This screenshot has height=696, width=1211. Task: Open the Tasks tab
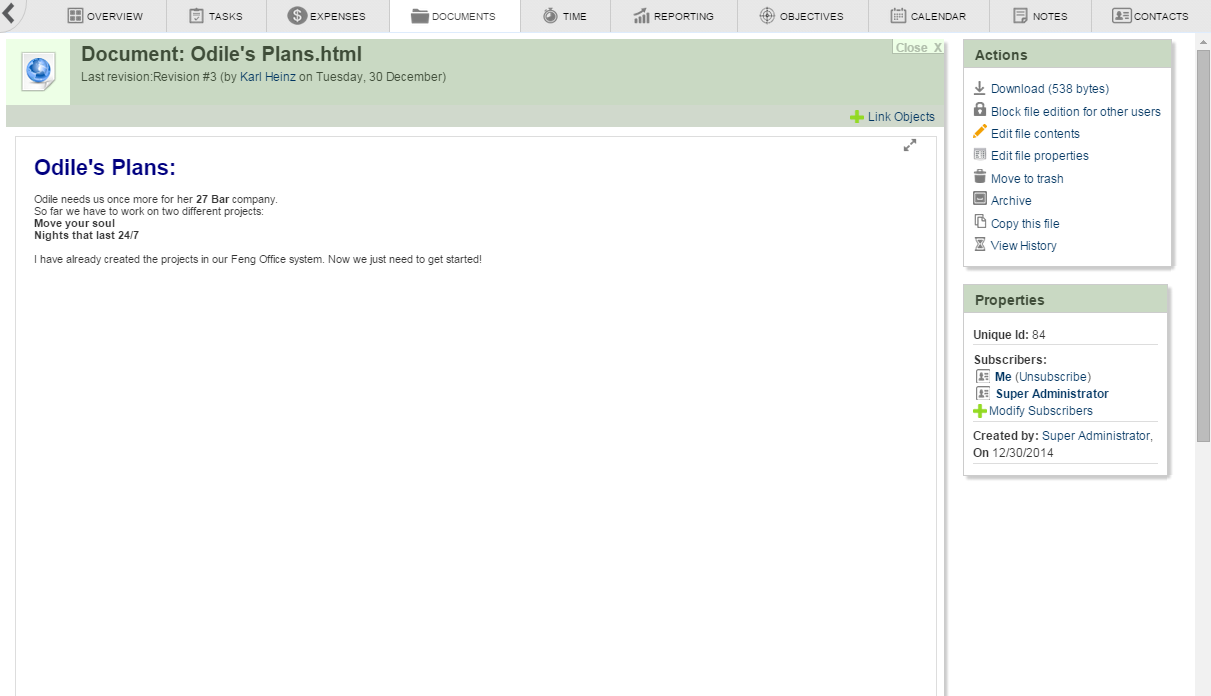point(215,16)
